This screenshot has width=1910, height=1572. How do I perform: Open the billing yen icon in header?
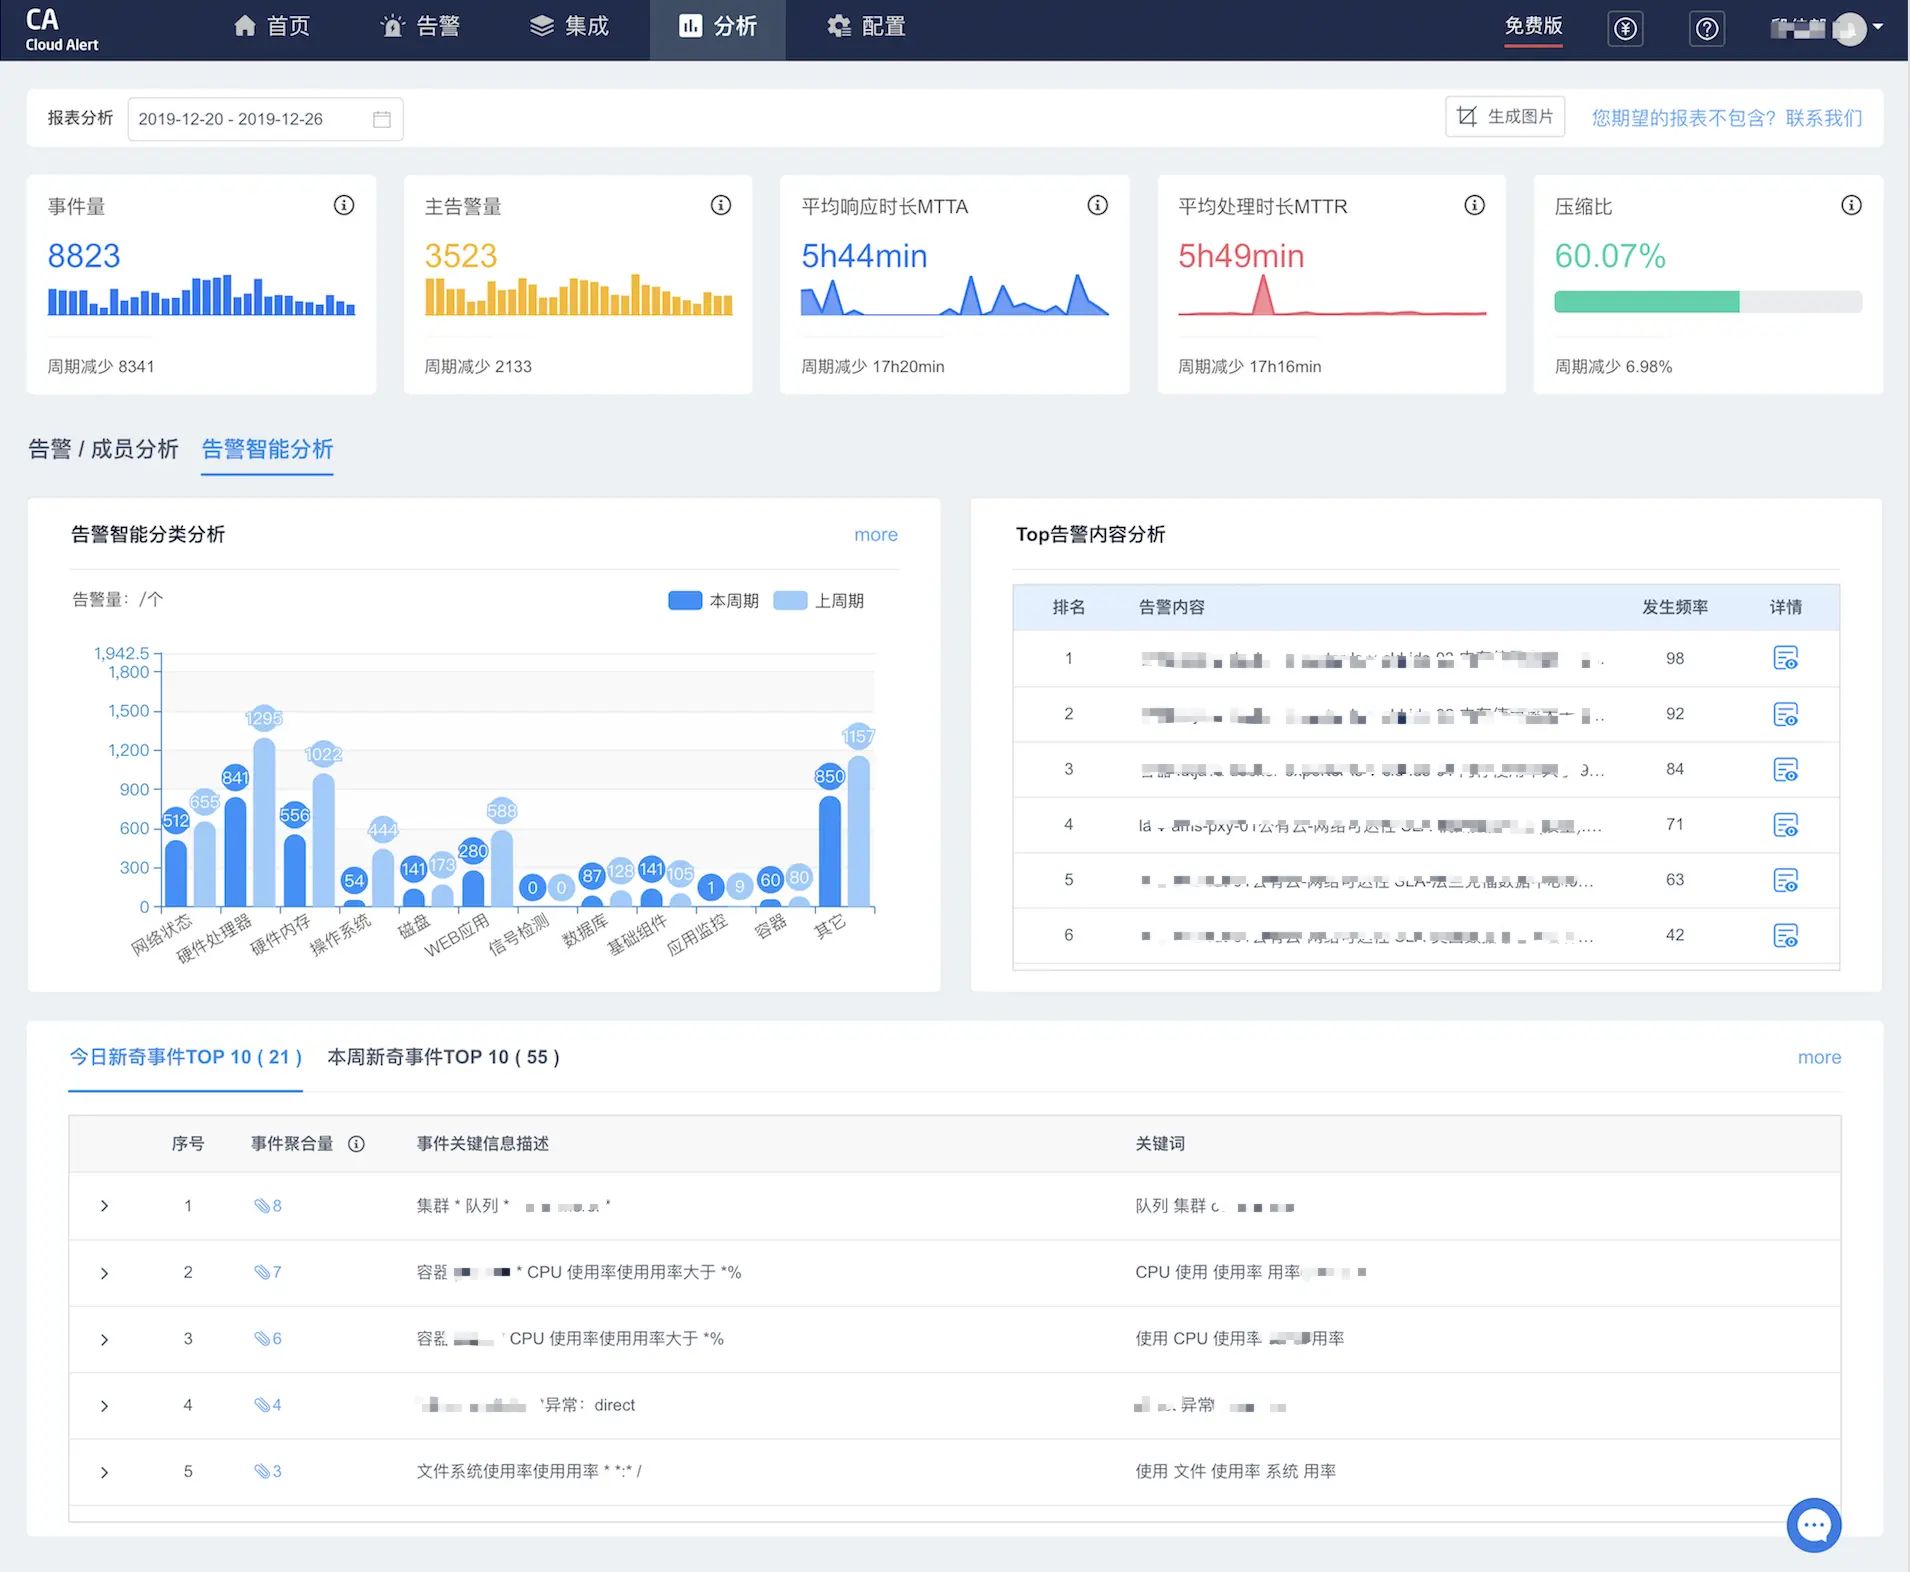tap(1625, 28)
